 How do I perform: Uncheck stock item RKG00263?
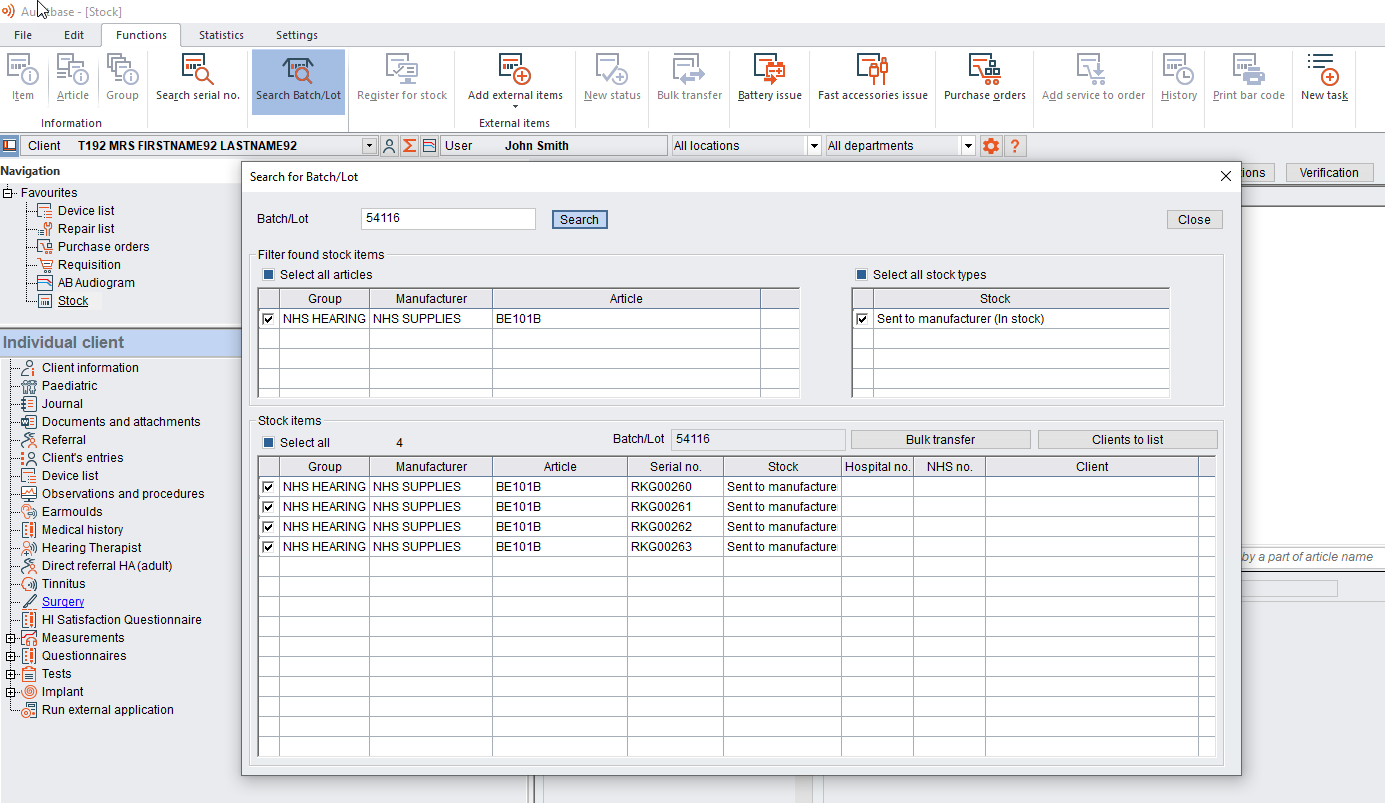[x=267, y=547]
